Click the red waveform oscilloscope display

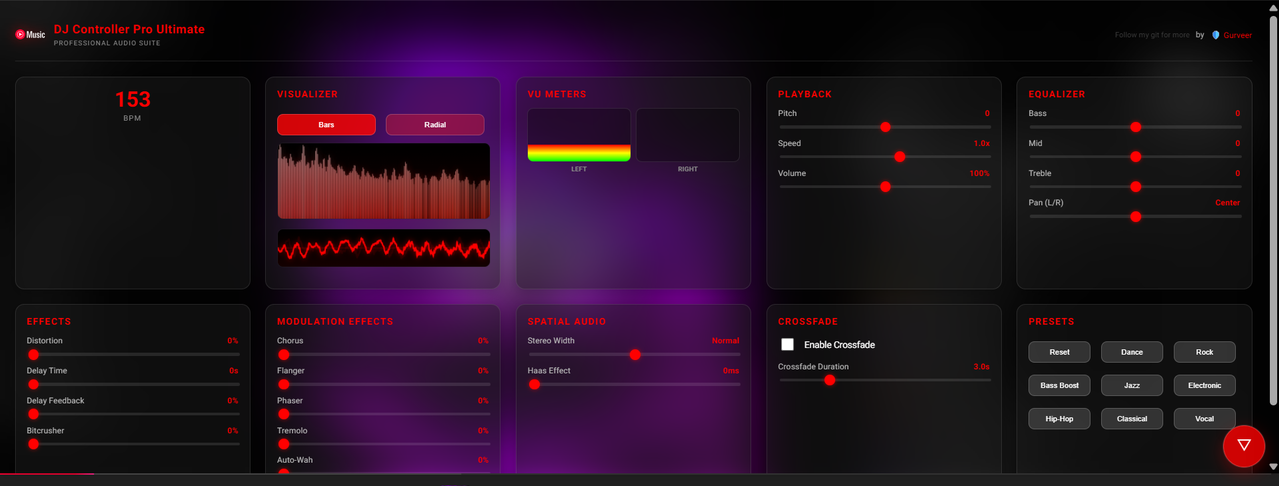tap(383, 247)
